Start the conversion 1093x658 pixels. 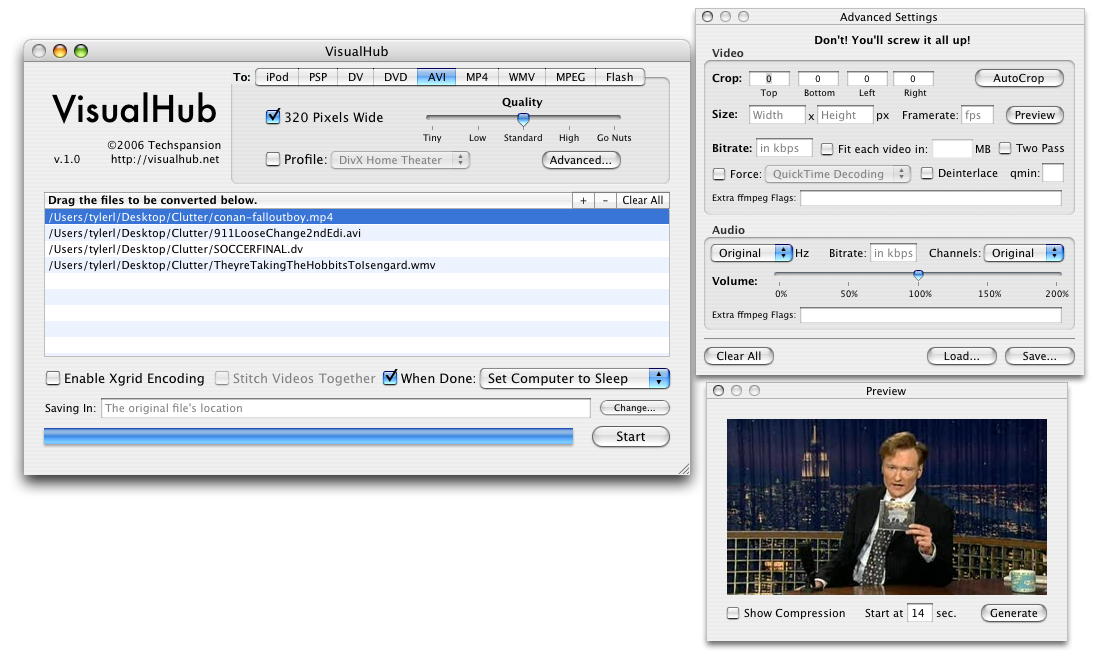(x=630, y=436)
